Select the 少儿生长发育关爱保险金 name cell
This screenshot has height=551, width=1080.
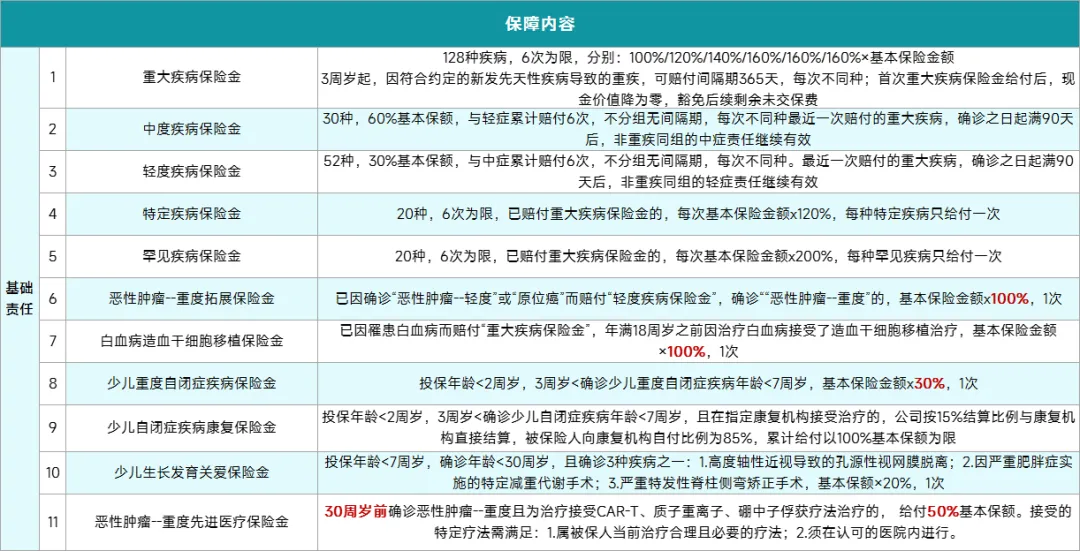[x=192, y=471]
